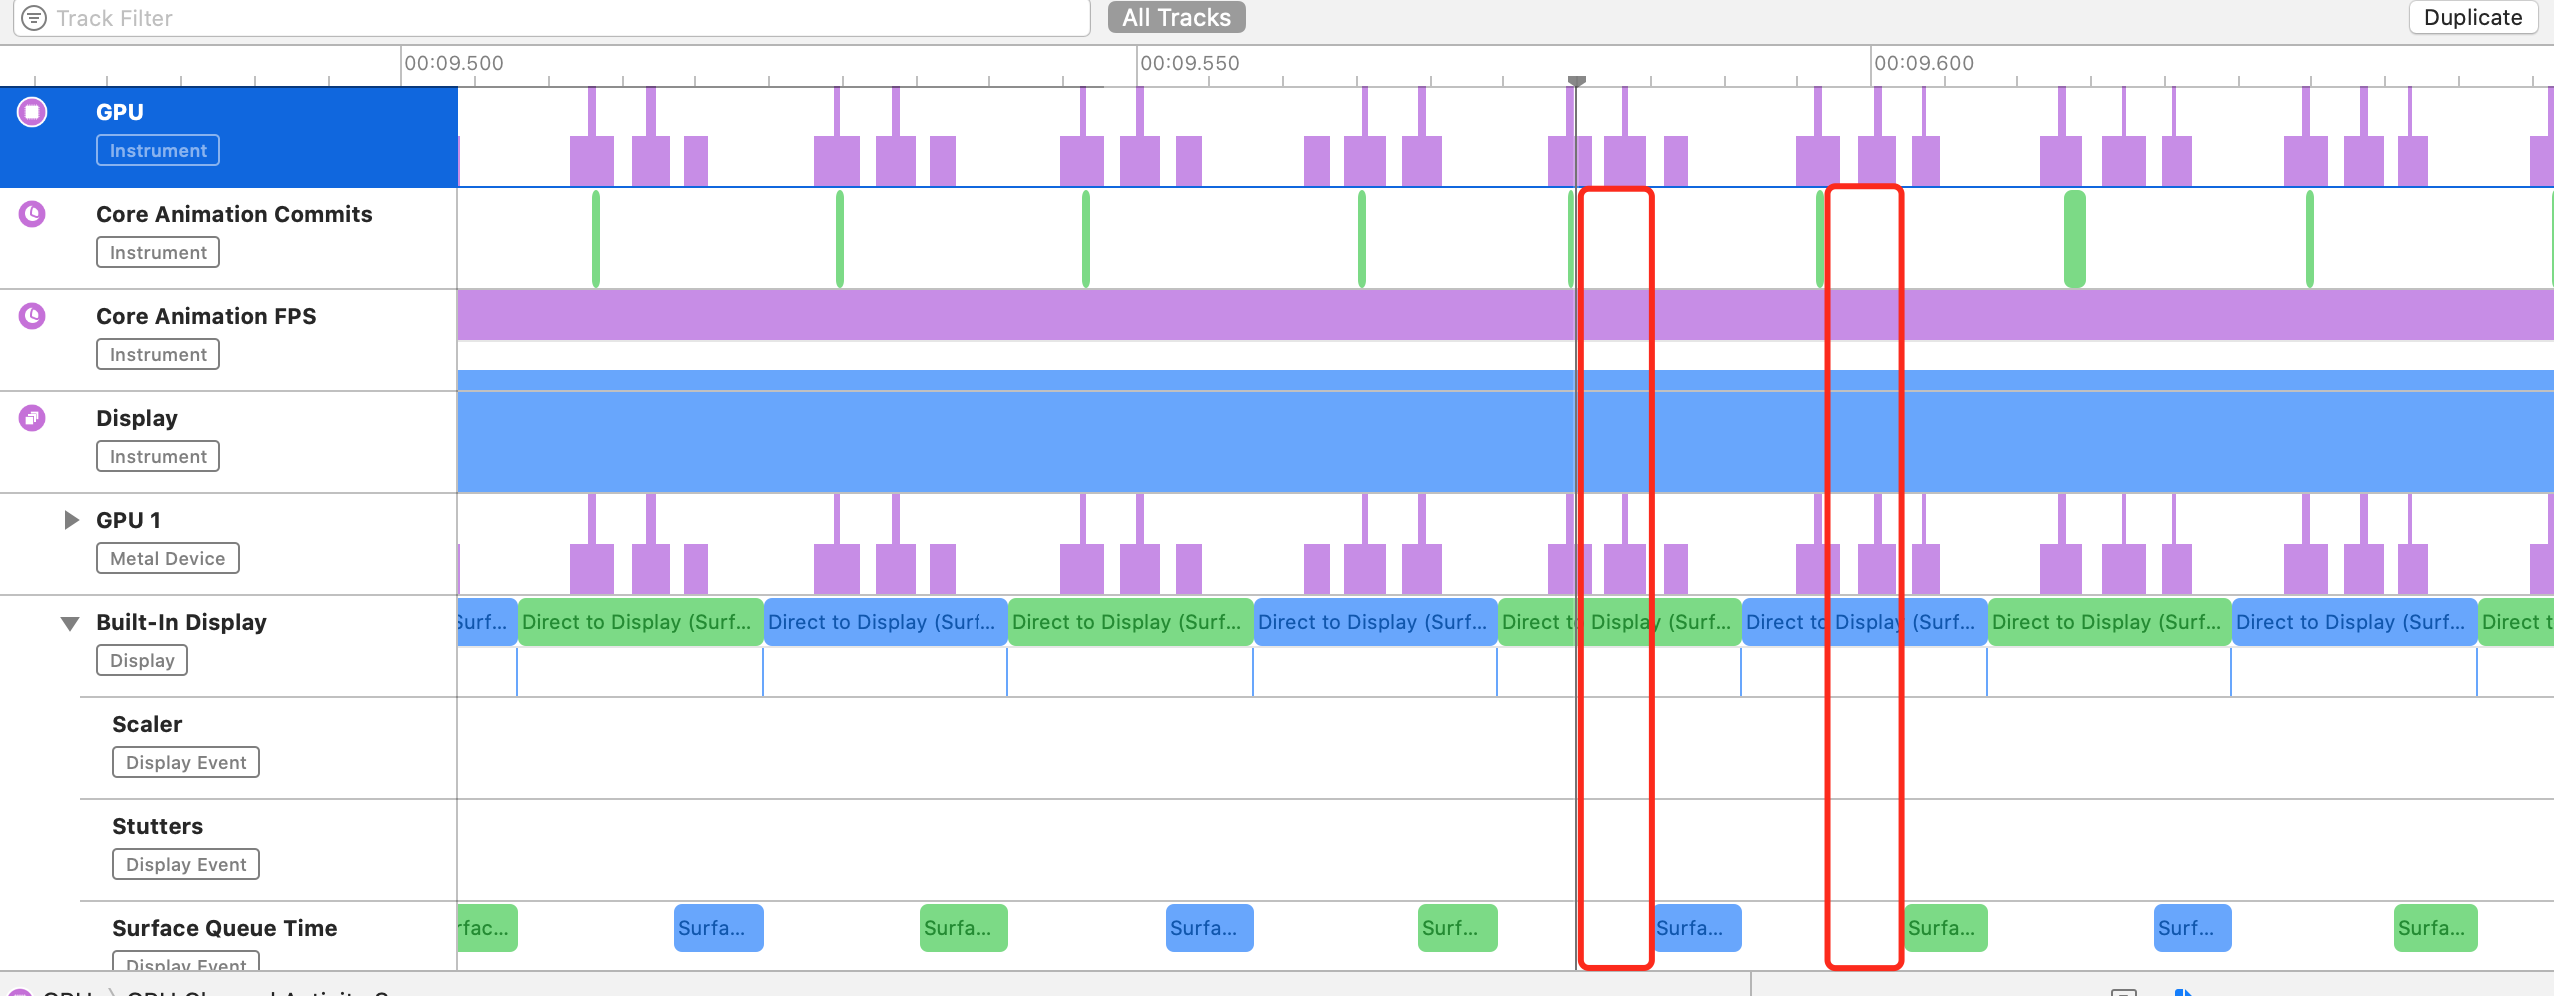The image size is (2554, 996).
Task: Select the Core Animation Commits track label
Action: pos(234,214)
